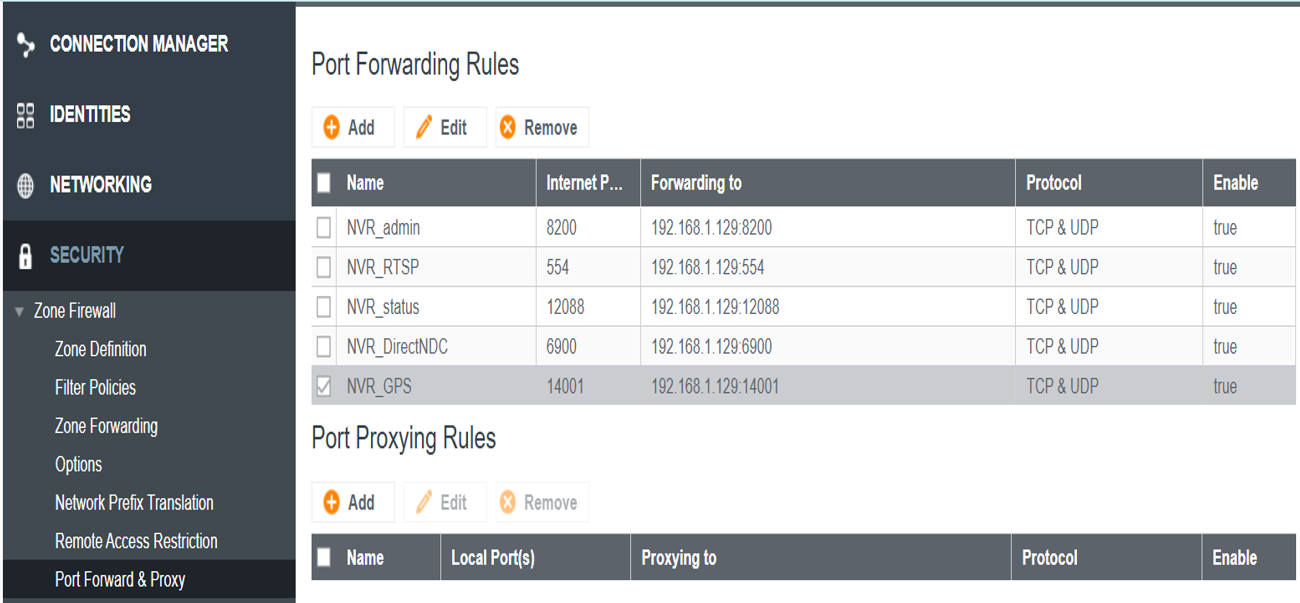
Task: Click the Connection Manager icon in sidebar
Action: (x=26, y=45)
